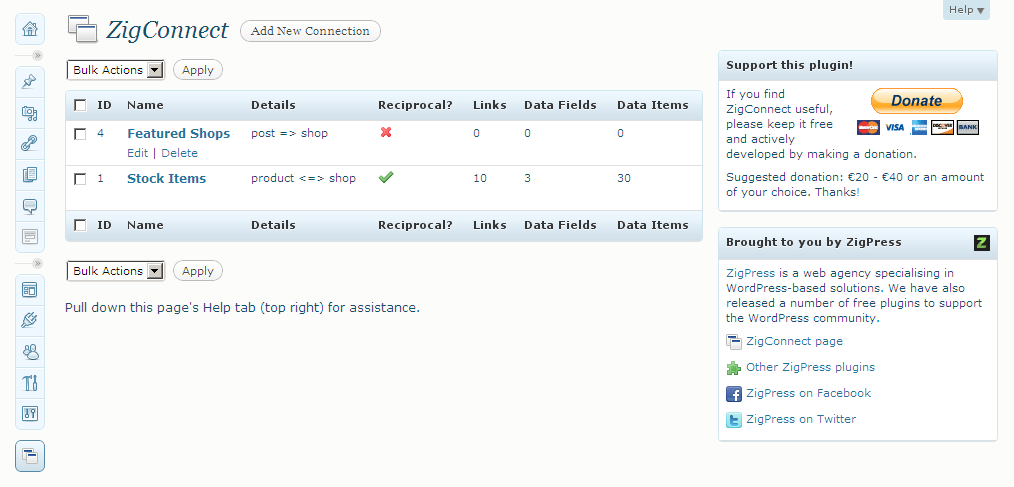The height and width of the screenshot is (487, 1014).
Task: Open the Posts pushpin icon in sidebar
Action: point(30,82)
